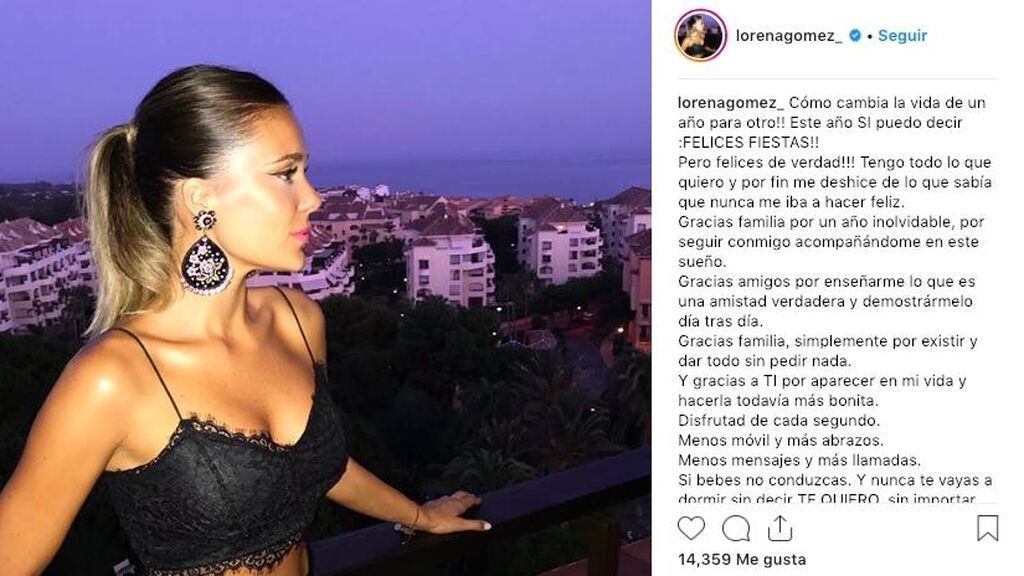The height and width of the screenshot is (576, 1024).
Task: Open comments via the speech bubble icon
Action: 735,528
